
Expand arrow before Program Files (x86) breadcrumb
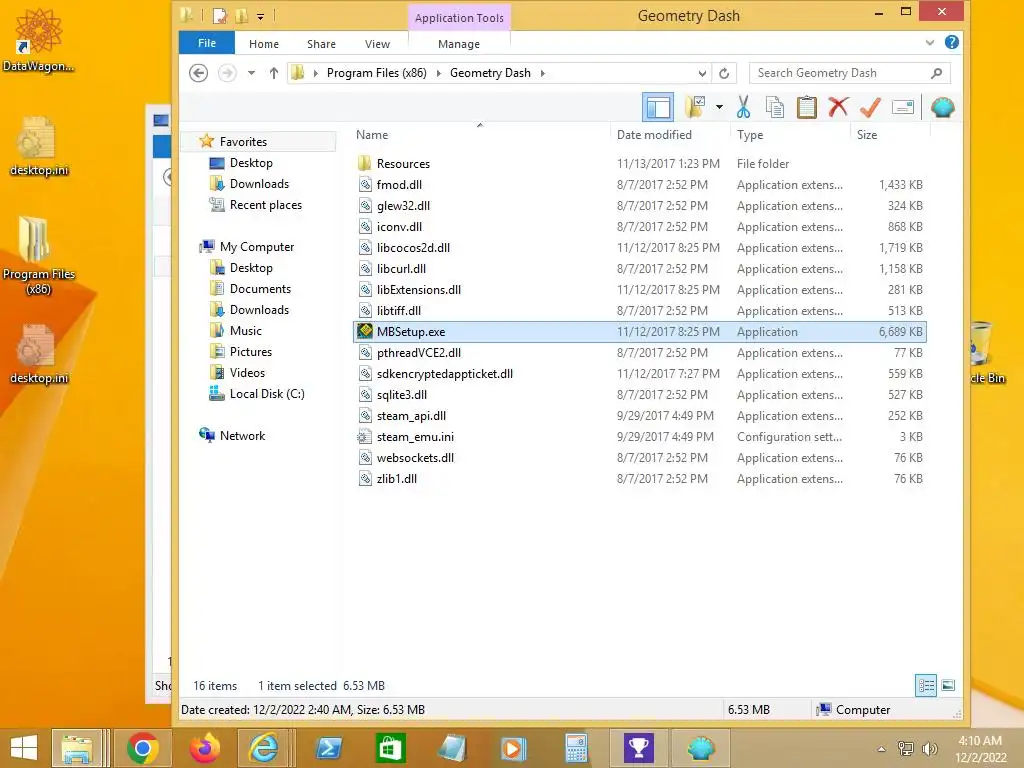316,73
